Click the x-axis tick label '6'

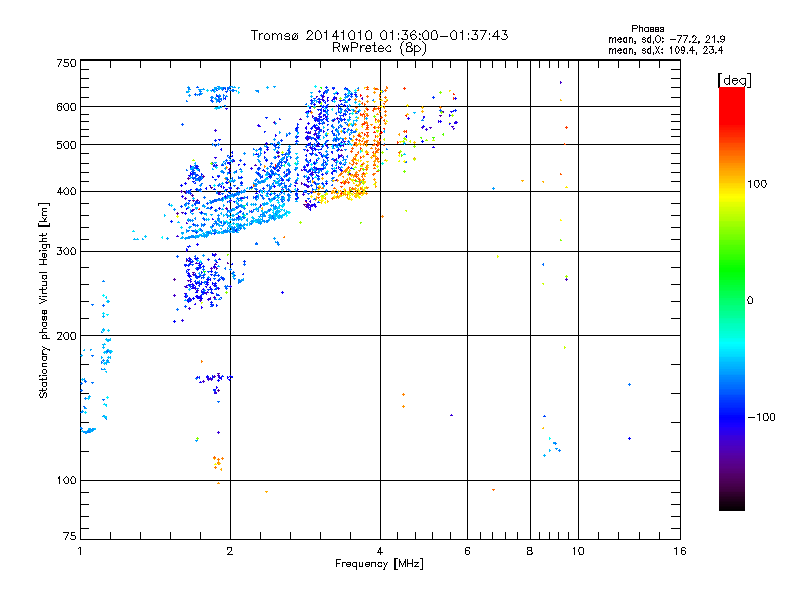click(467, 551)
